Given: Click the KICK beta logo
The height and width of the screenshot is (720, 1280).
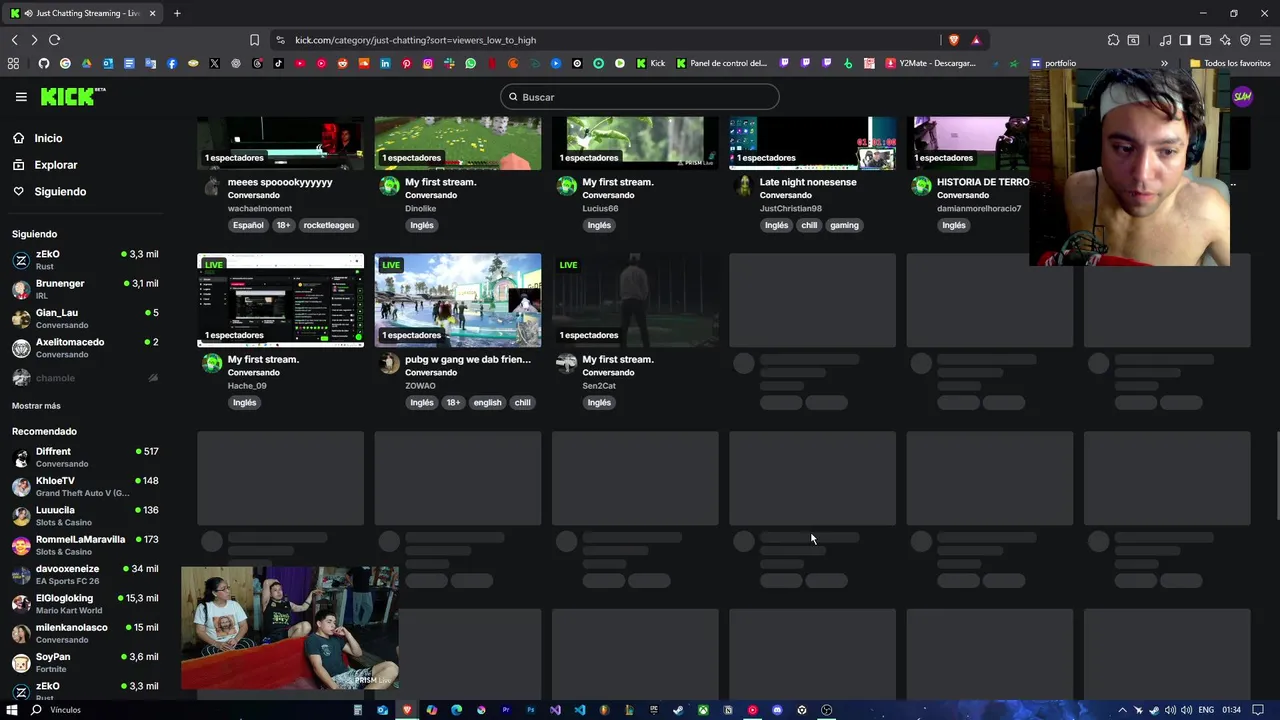Looking at the screenshot, I should pos(72,96).
